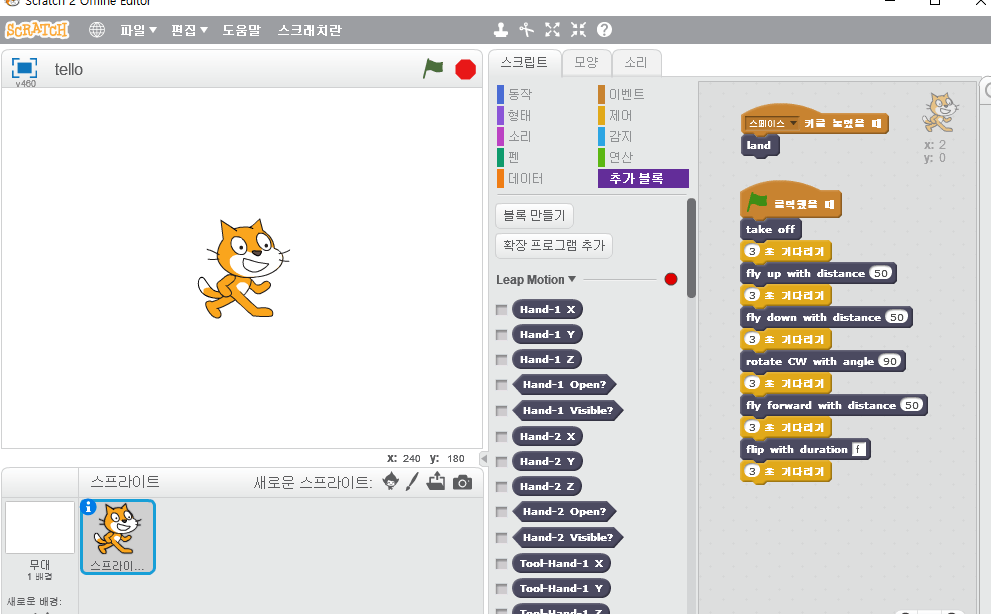Select the grow sprite tool
This screenshot has height=614, width=991.
click(x=552, y=30)
